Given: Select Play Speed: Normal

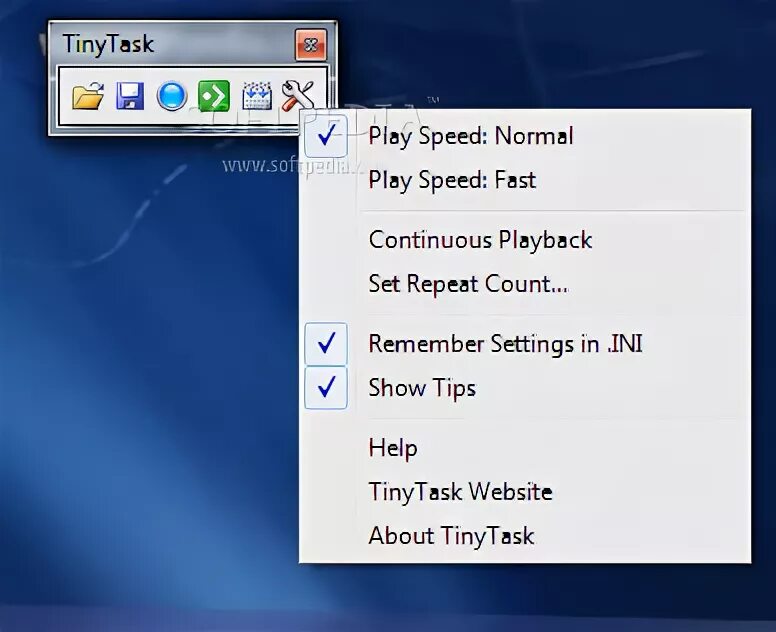Looking at the screenshot, I should 525,136.
